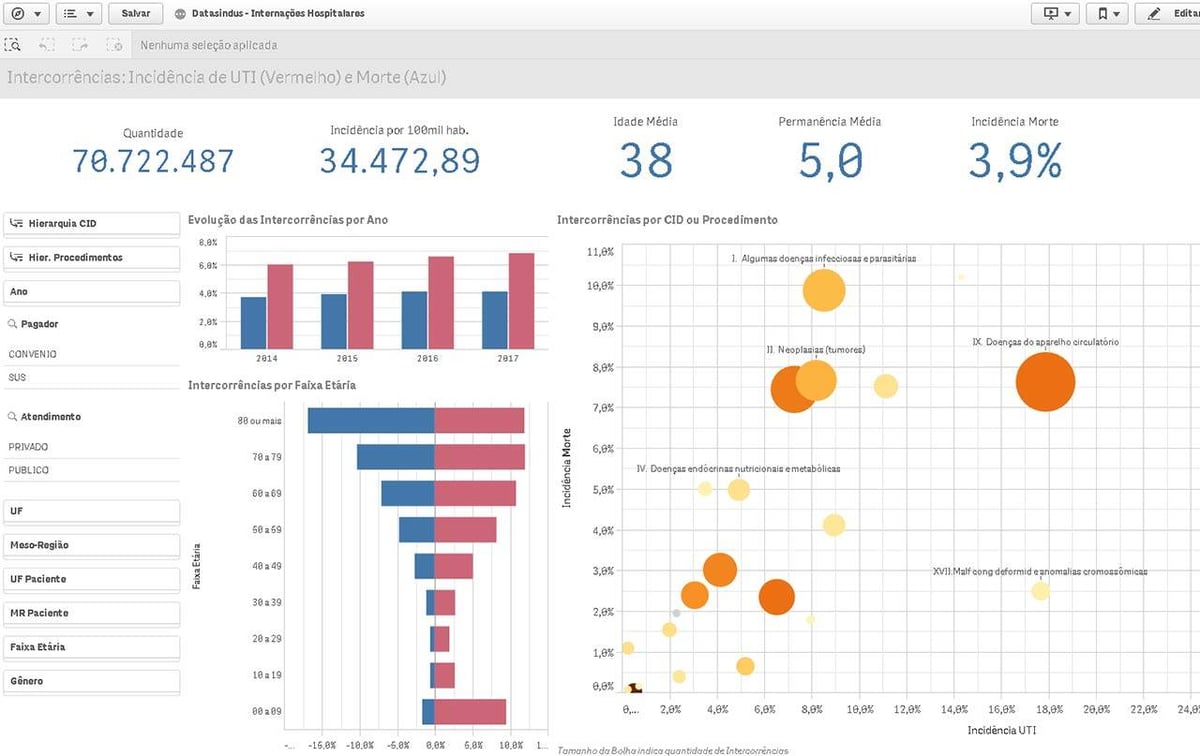Open the presentation screen dropdown
This screenshot has height=756, width=1200.
(1056, 14)
